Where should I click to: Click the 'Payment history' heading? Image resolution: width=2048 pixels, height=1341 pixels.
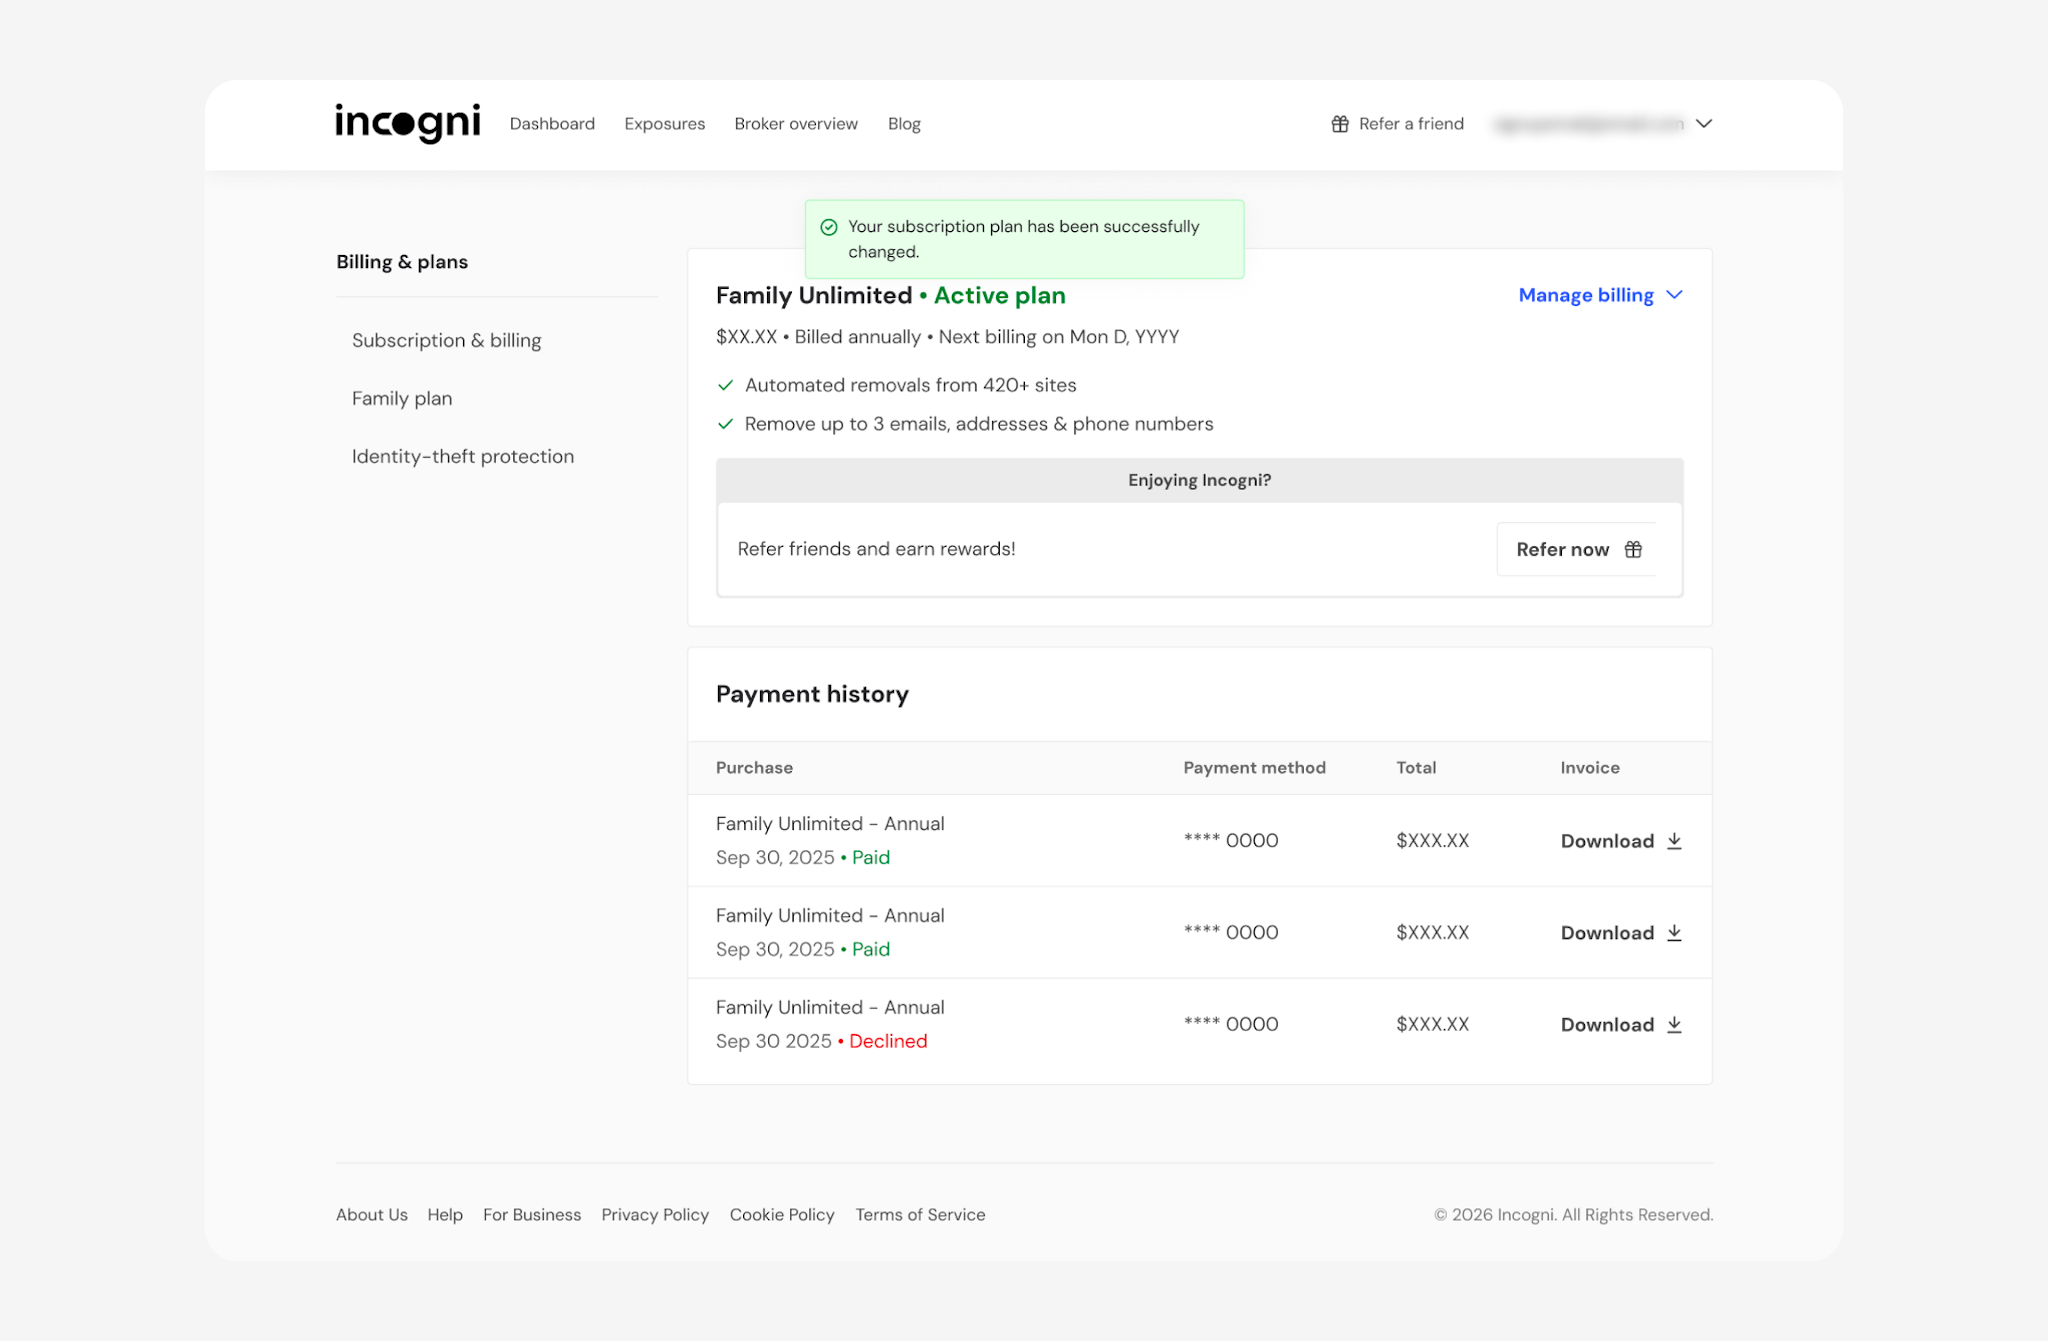click(x=812, y=694)
